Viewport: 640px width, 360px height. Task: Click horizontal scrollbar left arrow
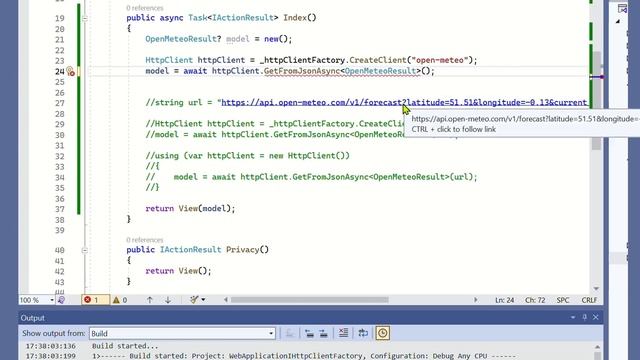pyautogui.click(x=225, y=300)
